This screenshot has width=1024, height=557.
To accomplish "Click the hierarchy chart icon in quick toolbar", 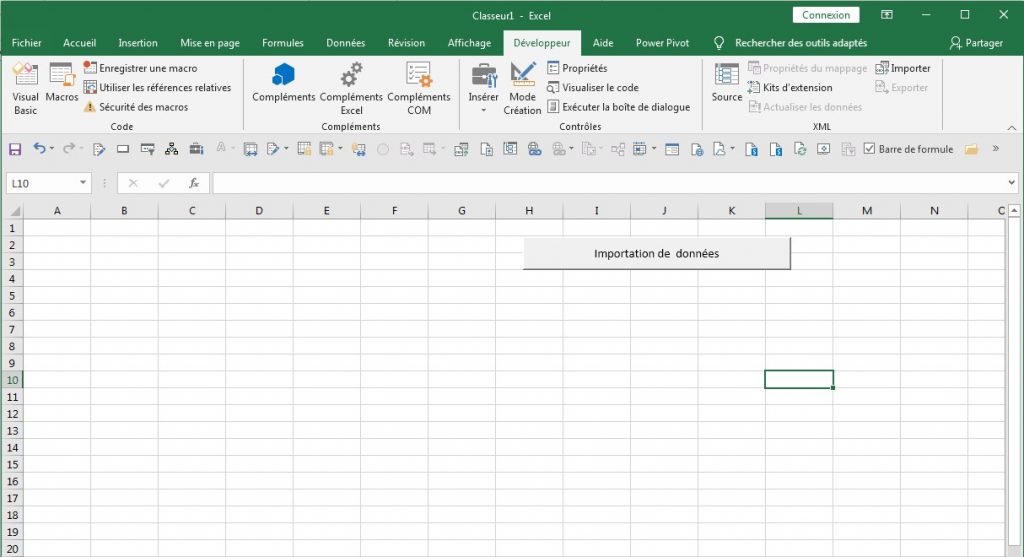I will [x=171, y=150].
